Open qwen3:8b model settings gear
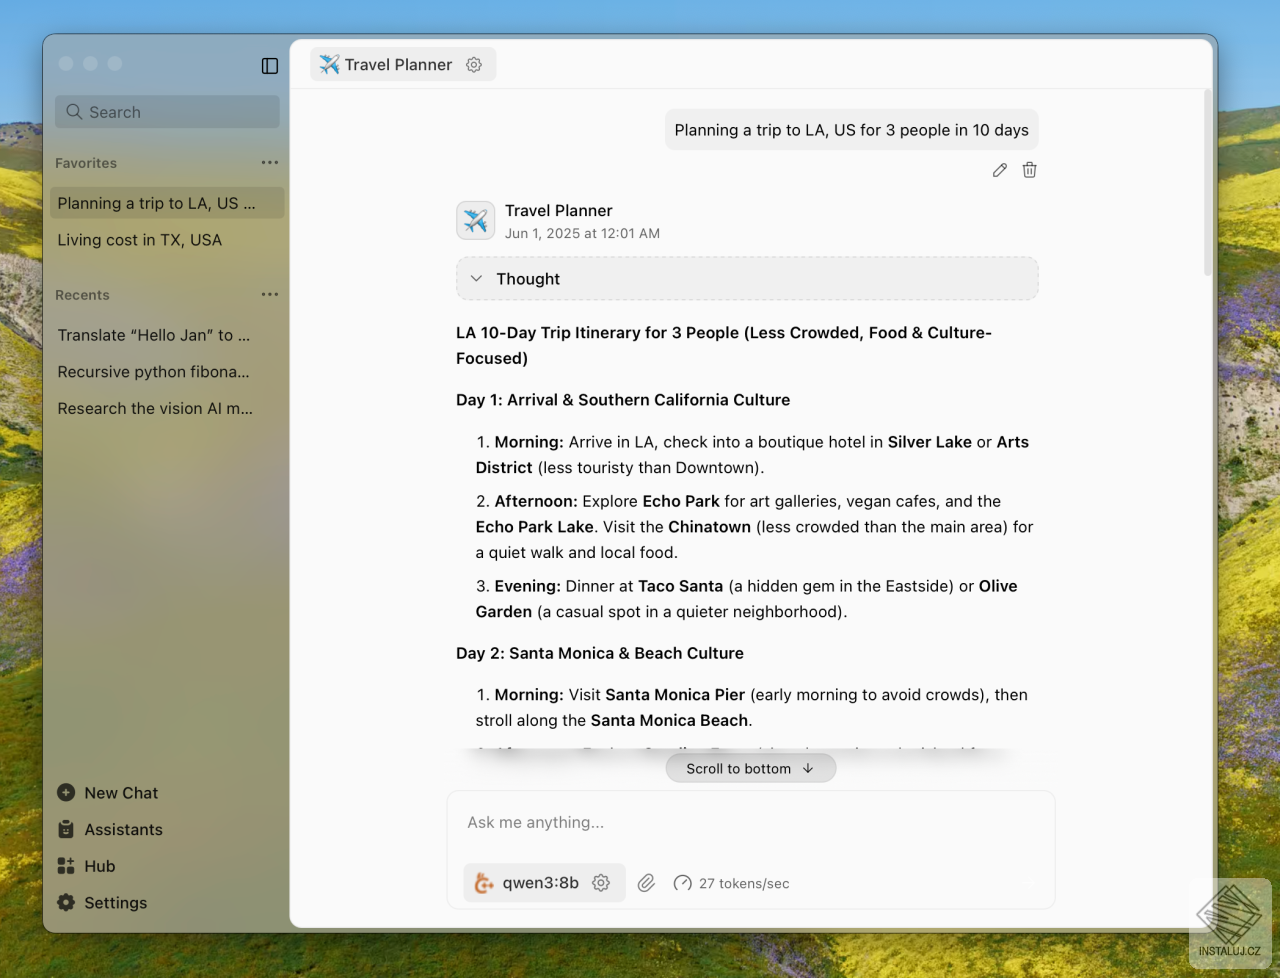This screenshot has height=978, width=1280. [601, 883]
